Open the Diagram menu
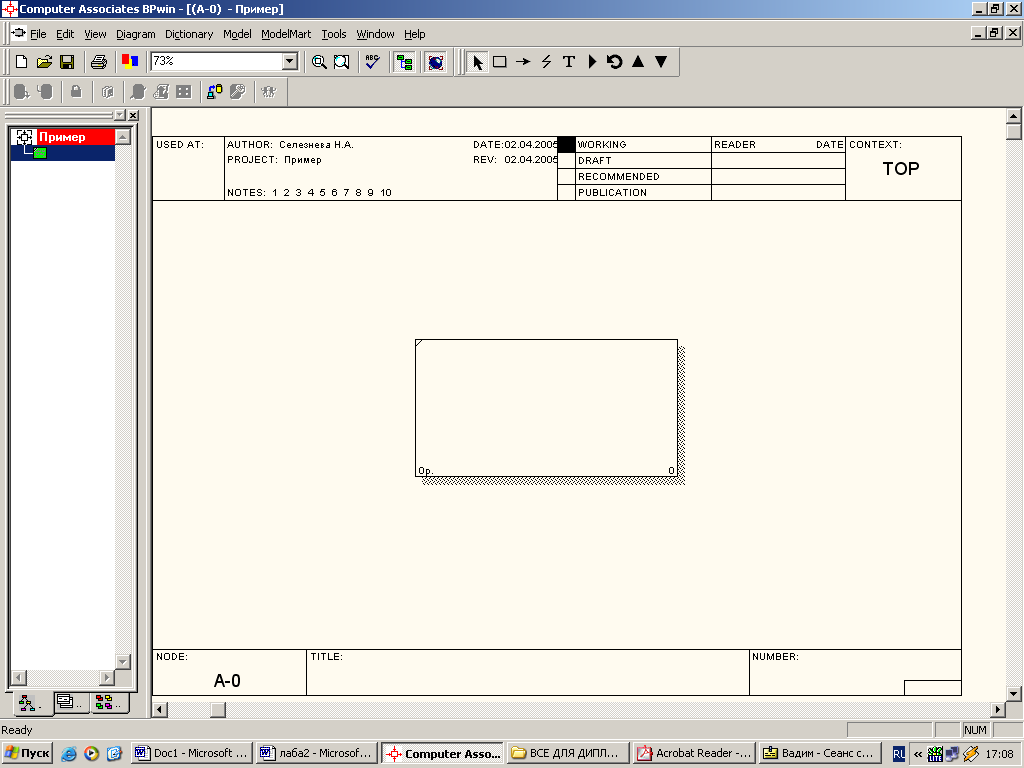 (x=135, y=34)
